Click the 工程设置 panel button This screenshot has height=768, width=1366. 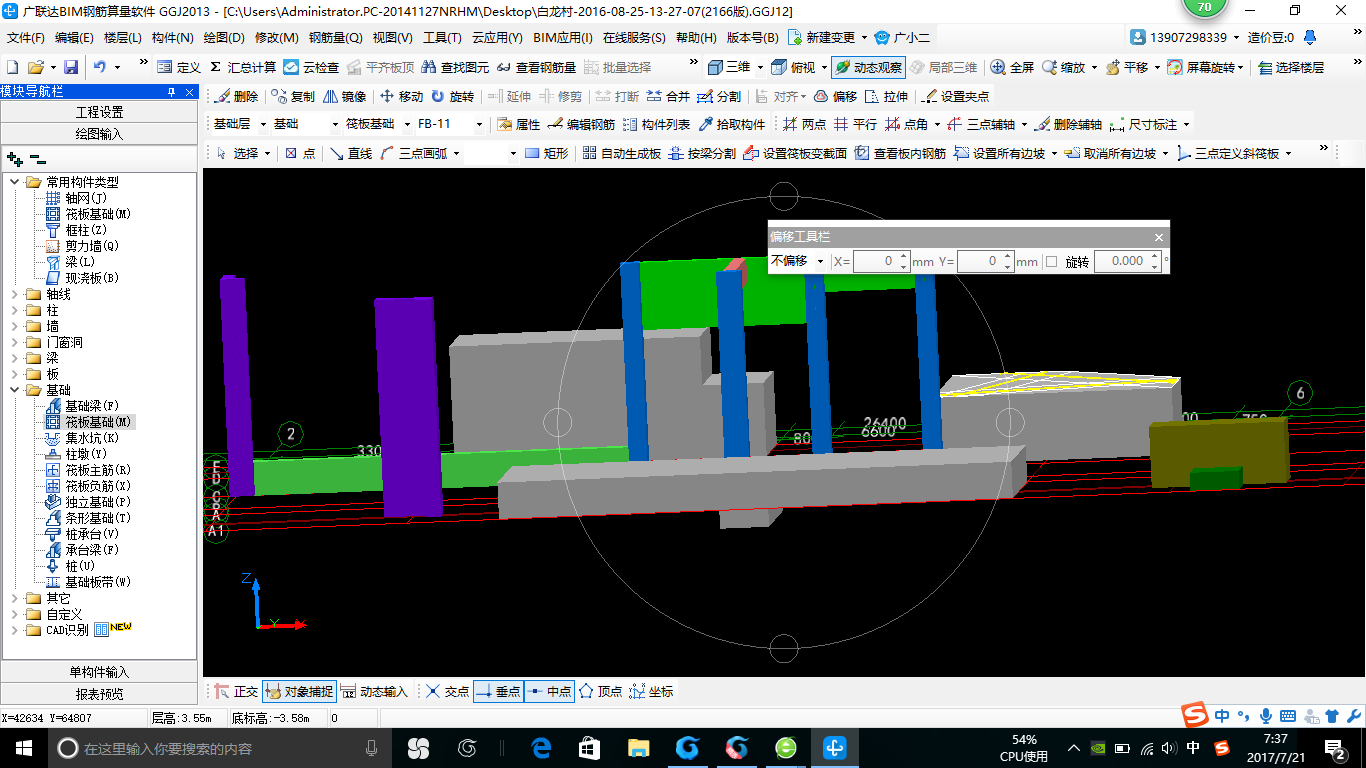tap(99, 112)
